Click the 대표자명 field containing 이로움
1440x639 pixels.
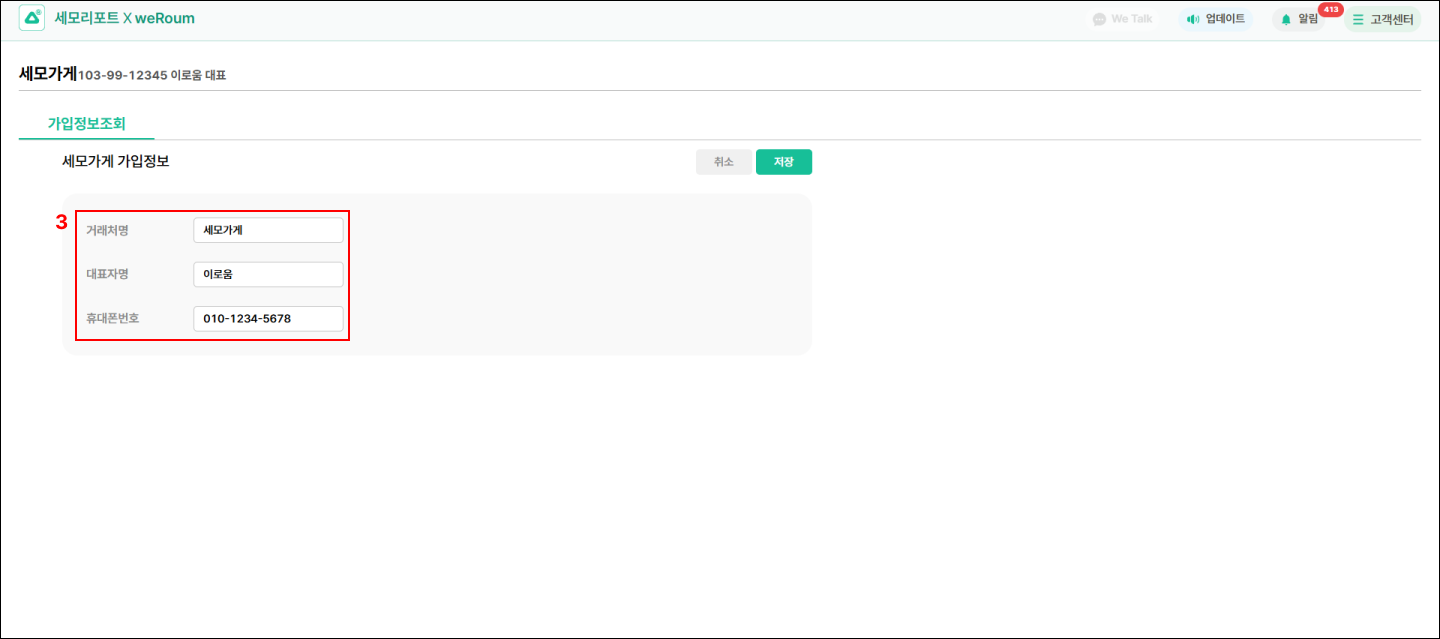[268, 274]
